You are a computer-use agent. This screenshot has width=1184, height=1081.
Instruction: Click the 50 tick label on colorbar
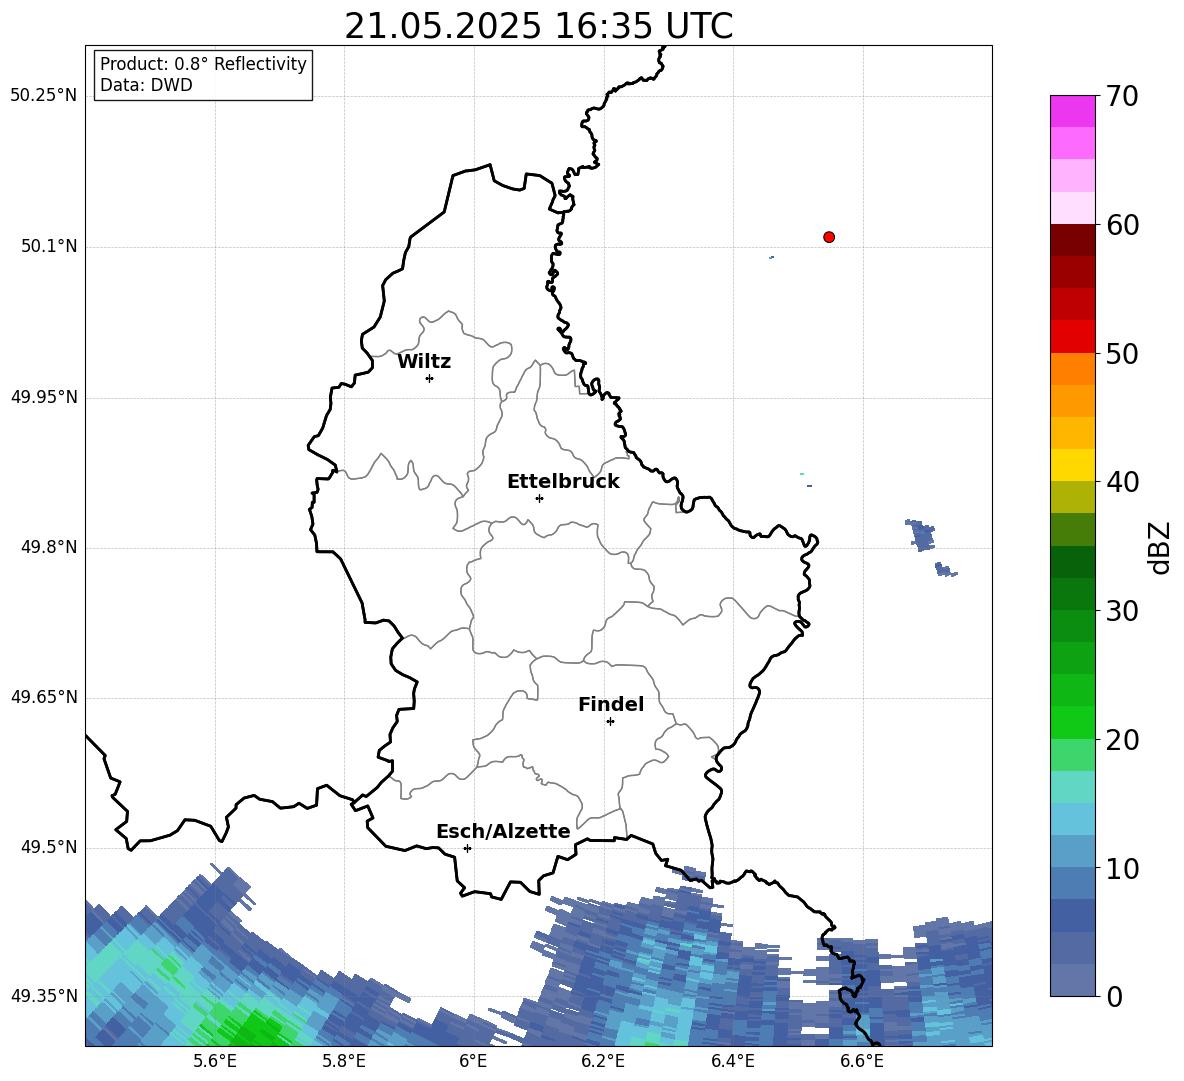1122,354
